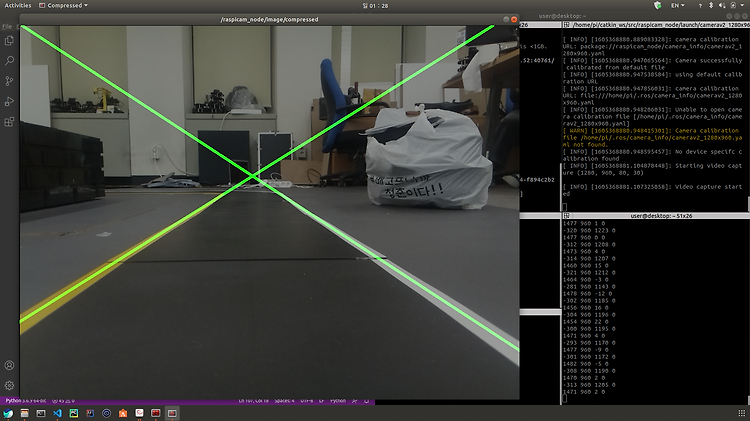Image resolution: width=750 pixels, height=421 pixels.
Task: Click the power status tray icon
Action: click(x=733, y=5)
